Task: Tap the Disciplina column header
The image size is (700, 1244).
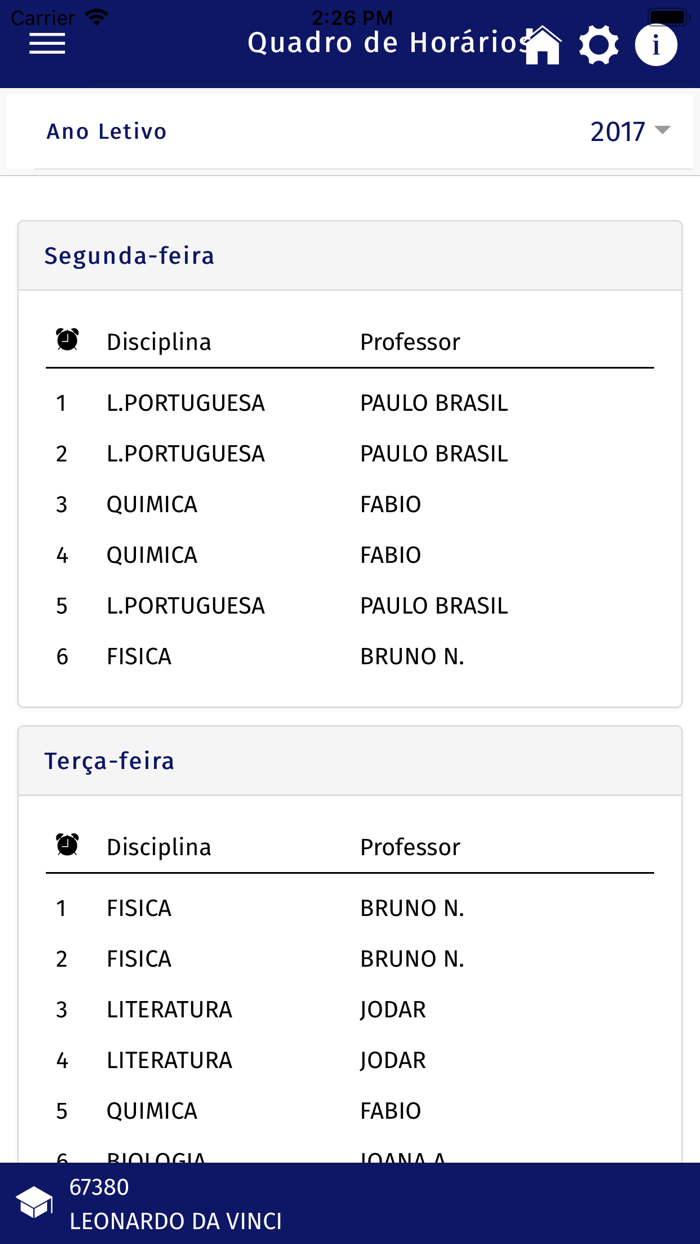Action: tap(158, 341)
